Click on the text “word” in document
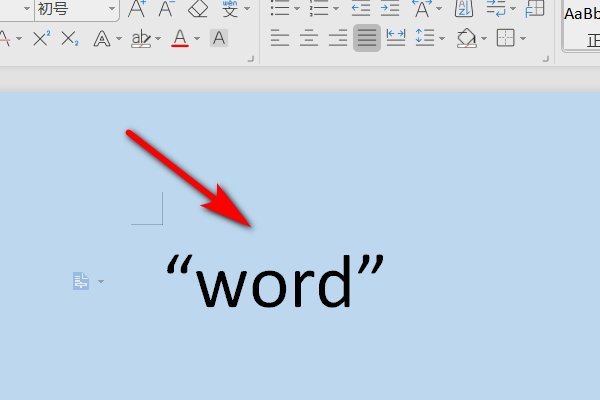This screenshot has width=600, height=400. [x=275, y=281]
